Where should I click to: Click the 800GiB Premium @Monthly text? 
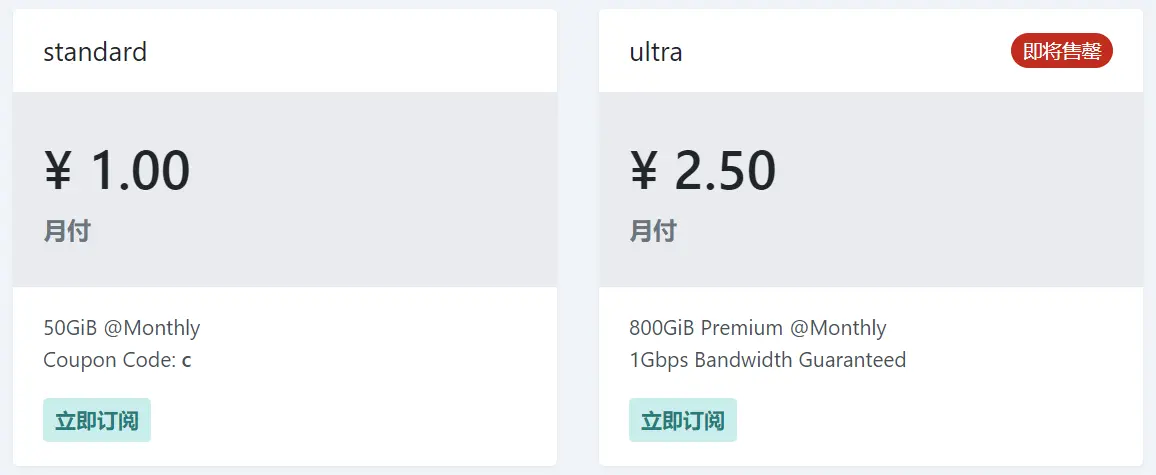pyautogui.click(x=758, y=327)
